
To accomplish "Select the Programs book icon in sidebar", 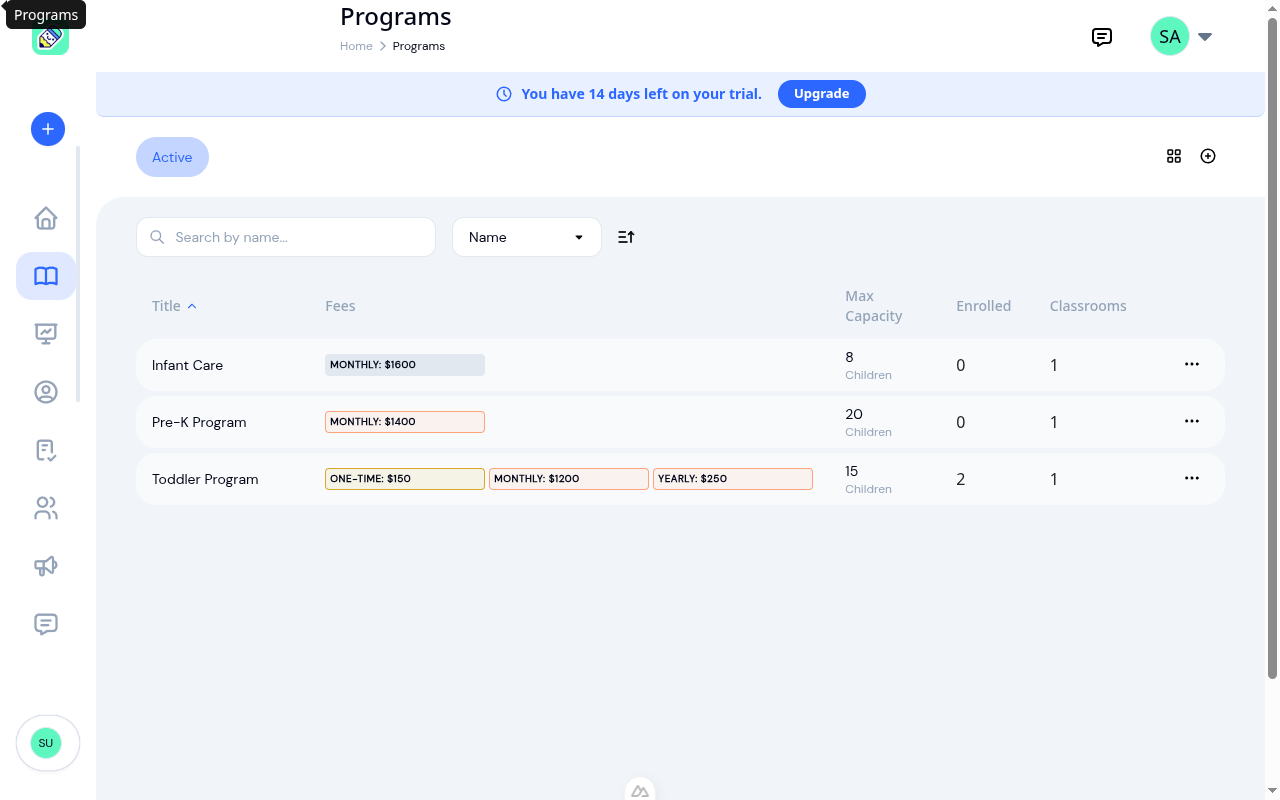I will [x=46, y=276].
